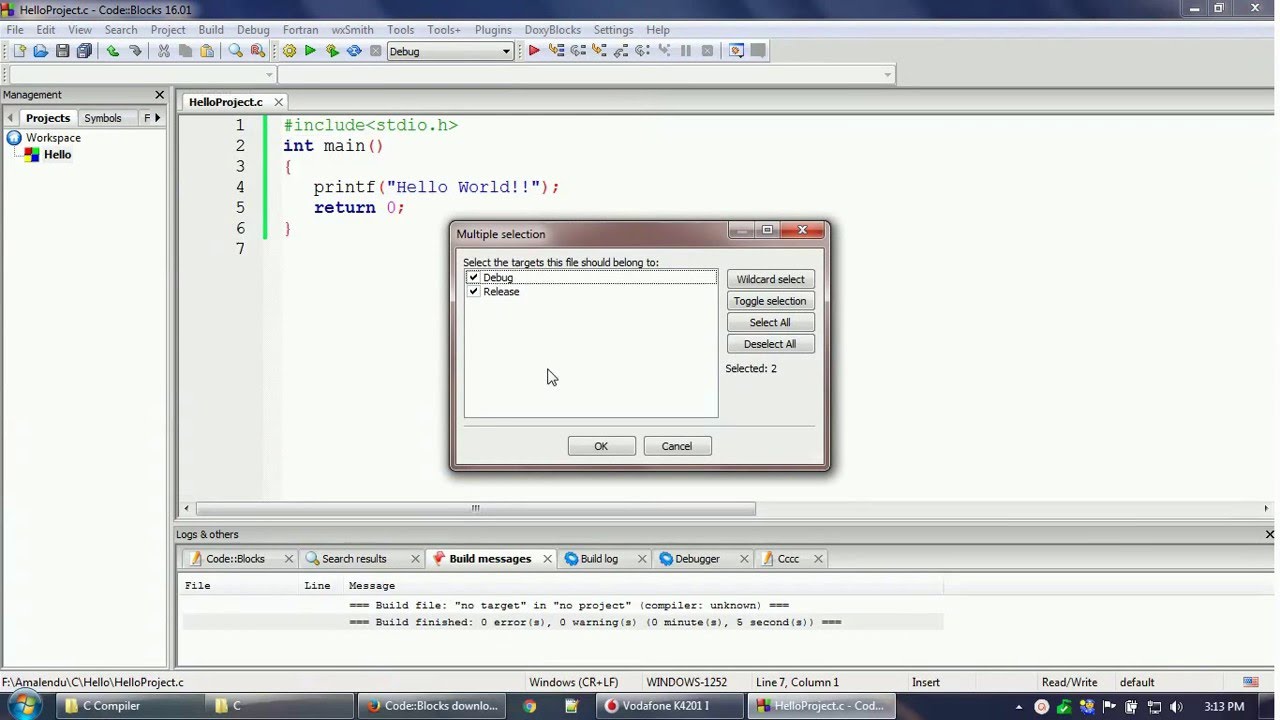
Task: Run the program with the green arrow
Action: click(x=310, y=51)
